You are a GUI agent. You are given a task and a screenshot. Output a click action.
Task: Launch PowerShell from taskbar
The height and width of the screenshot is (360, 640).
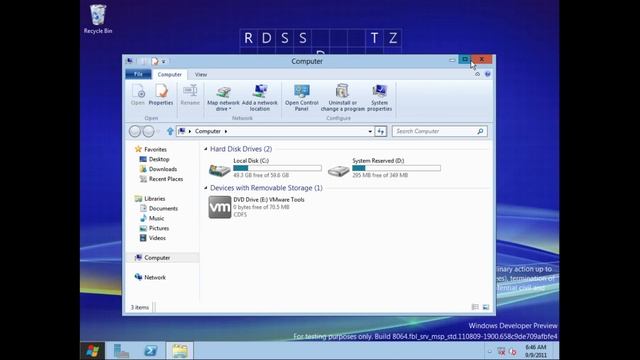pyautogui.click(x=151, y=351)
